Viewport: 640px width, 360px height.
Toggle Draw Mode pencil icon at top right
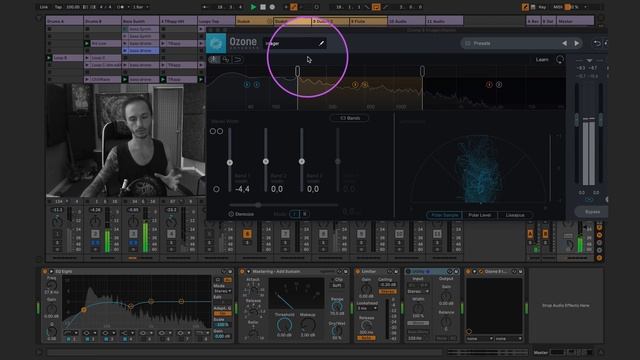click(x=525, y=7)
